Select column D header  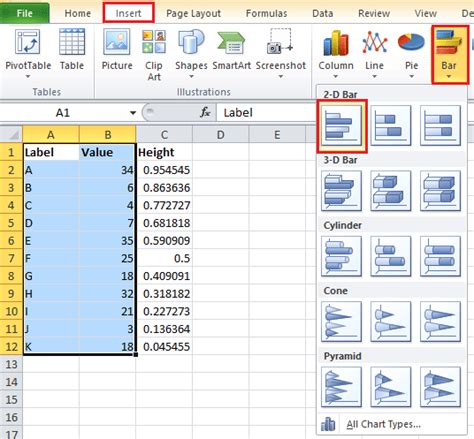(220, 135)
